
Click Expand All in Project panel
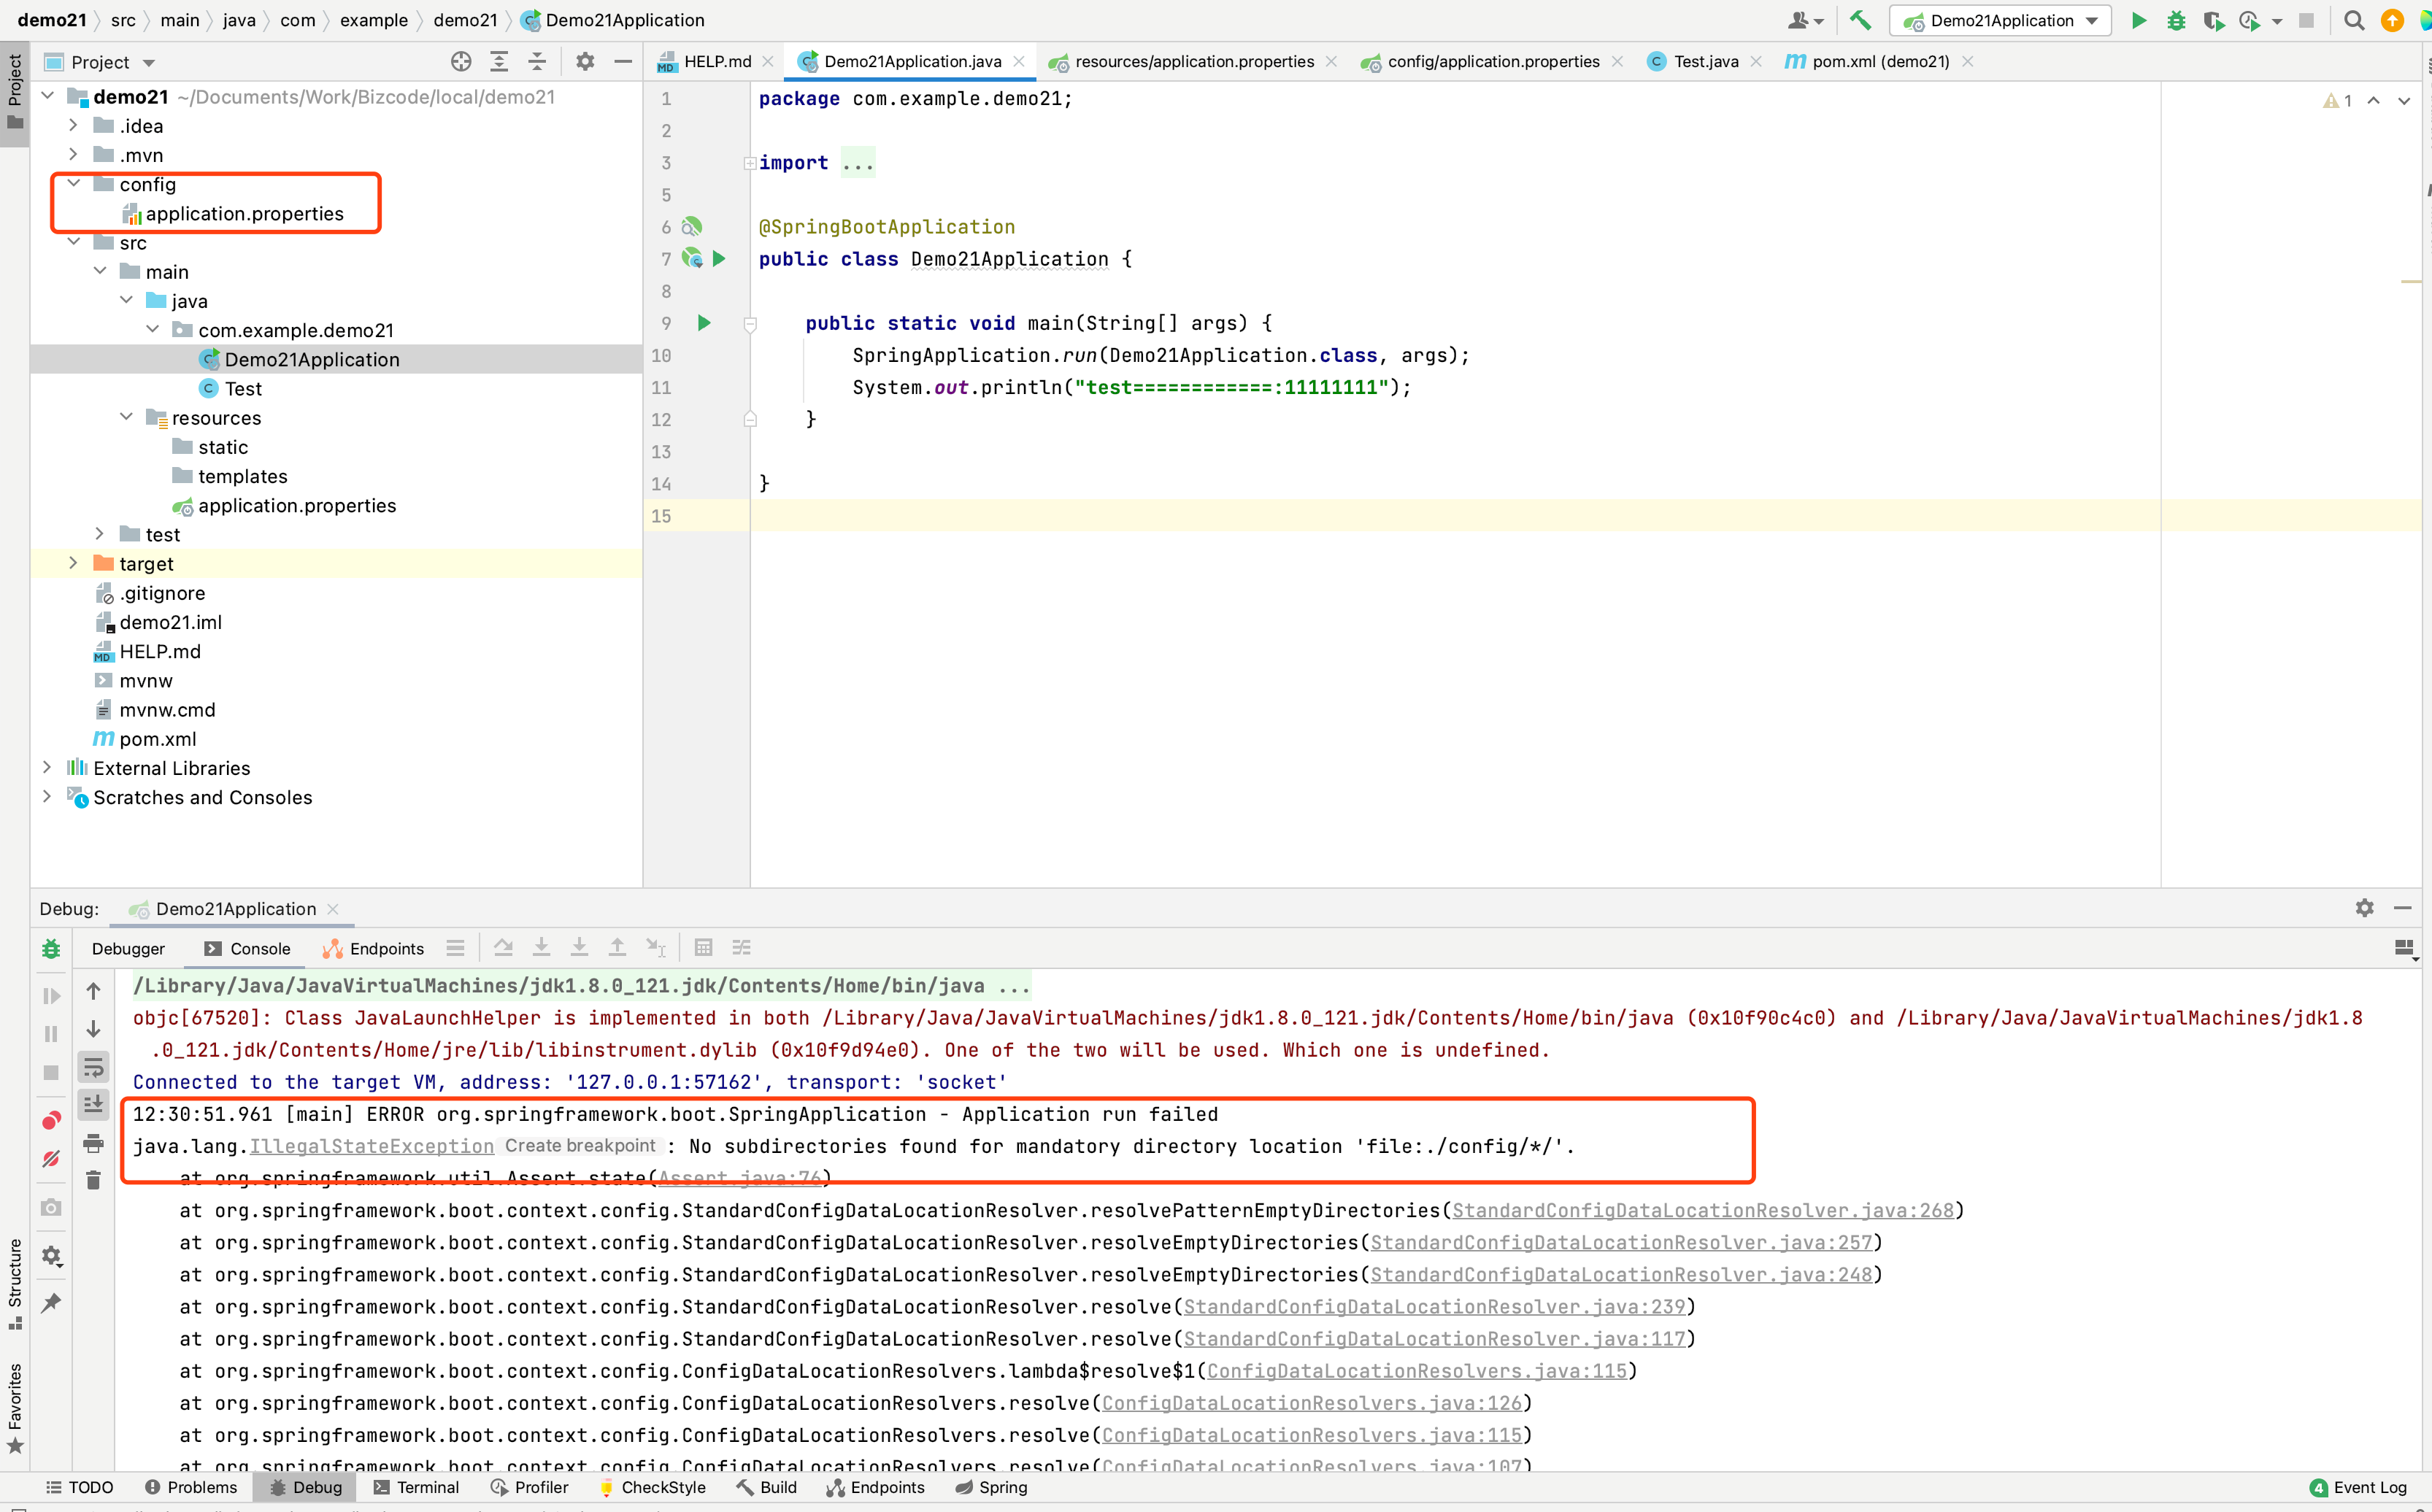pyautogui.click(x=499, y=62)
